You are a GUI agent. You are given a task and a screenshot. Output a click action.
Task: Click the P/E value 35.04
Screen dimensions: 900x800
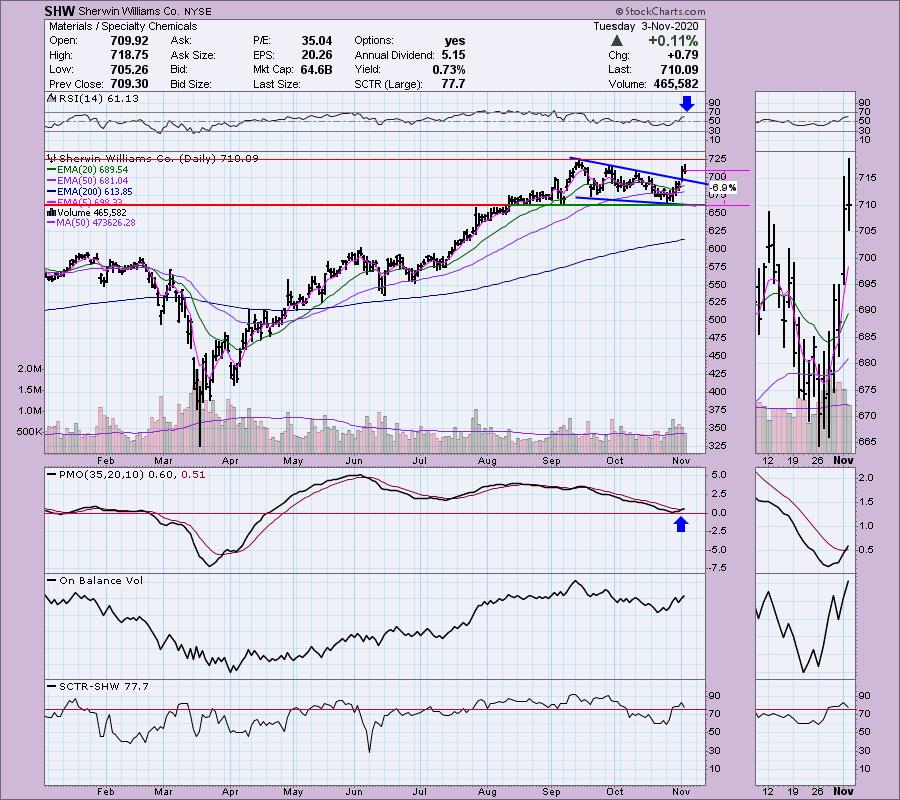click(x=317, y=41)
